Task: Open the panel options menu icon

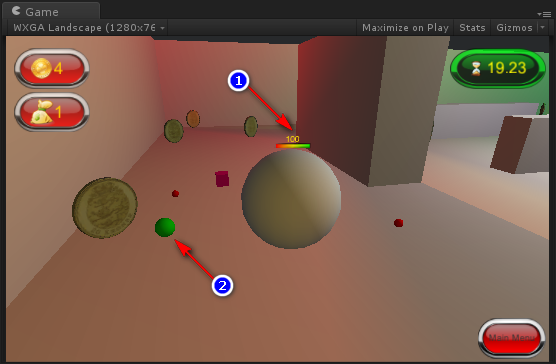Action: coord(544,14)
